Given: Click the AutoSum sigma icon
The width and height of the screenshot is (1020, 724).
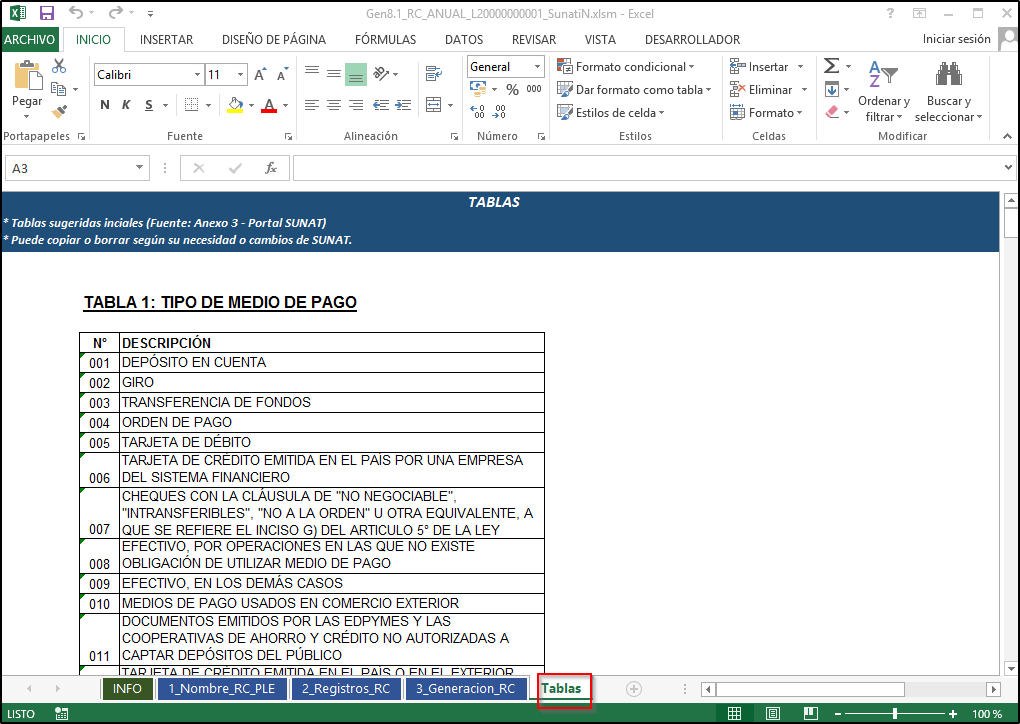Looking at the screenshot, I should click(x=831, y=66).
